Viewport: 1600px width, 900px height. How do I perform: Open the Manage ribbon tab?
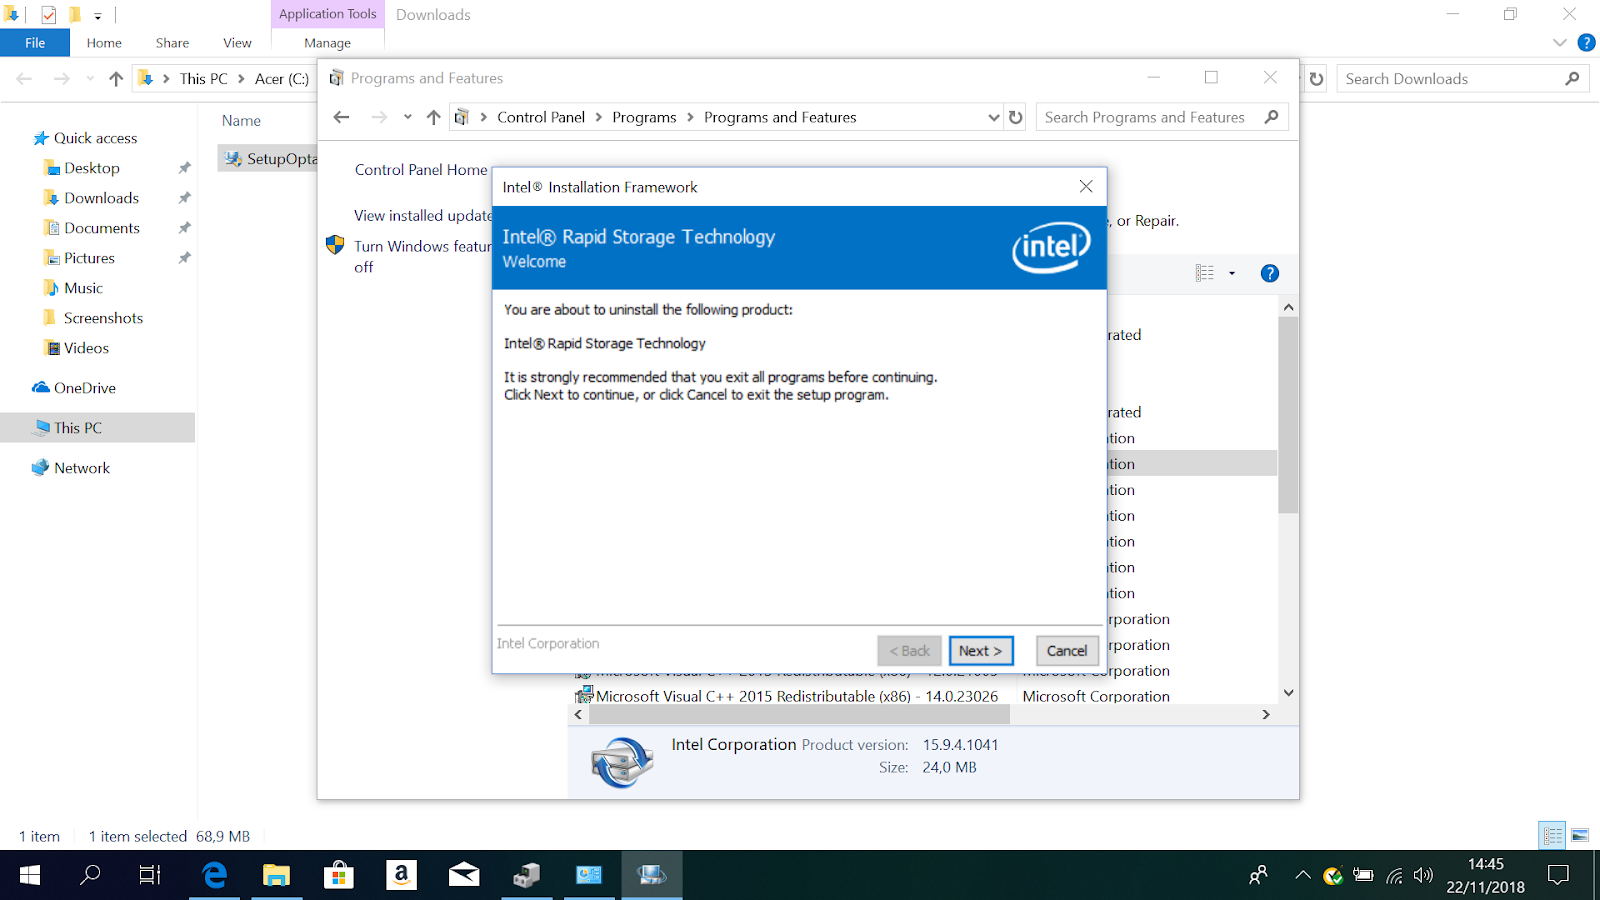click(327, 43)
